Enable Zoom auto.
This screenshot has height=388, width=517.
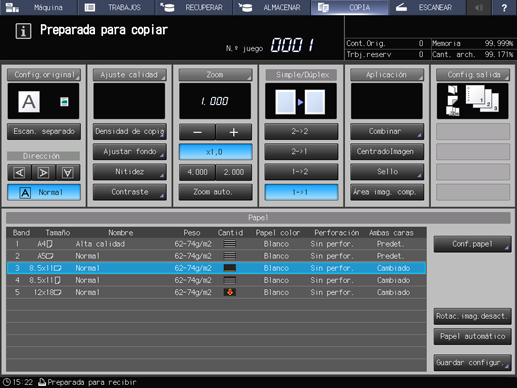[x=215, y=192]
